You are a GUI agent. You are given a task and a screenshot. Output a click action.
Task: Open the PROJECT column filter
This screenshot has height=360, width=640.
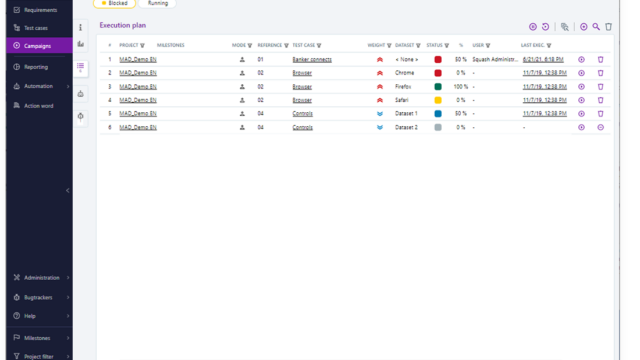tap(142, 45)
